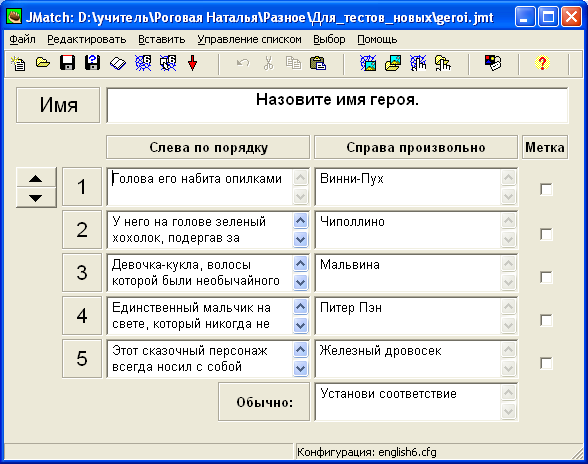Screen dimensions: 588x464
Task: Open the Выбор menu
Action: click(329, 39)
